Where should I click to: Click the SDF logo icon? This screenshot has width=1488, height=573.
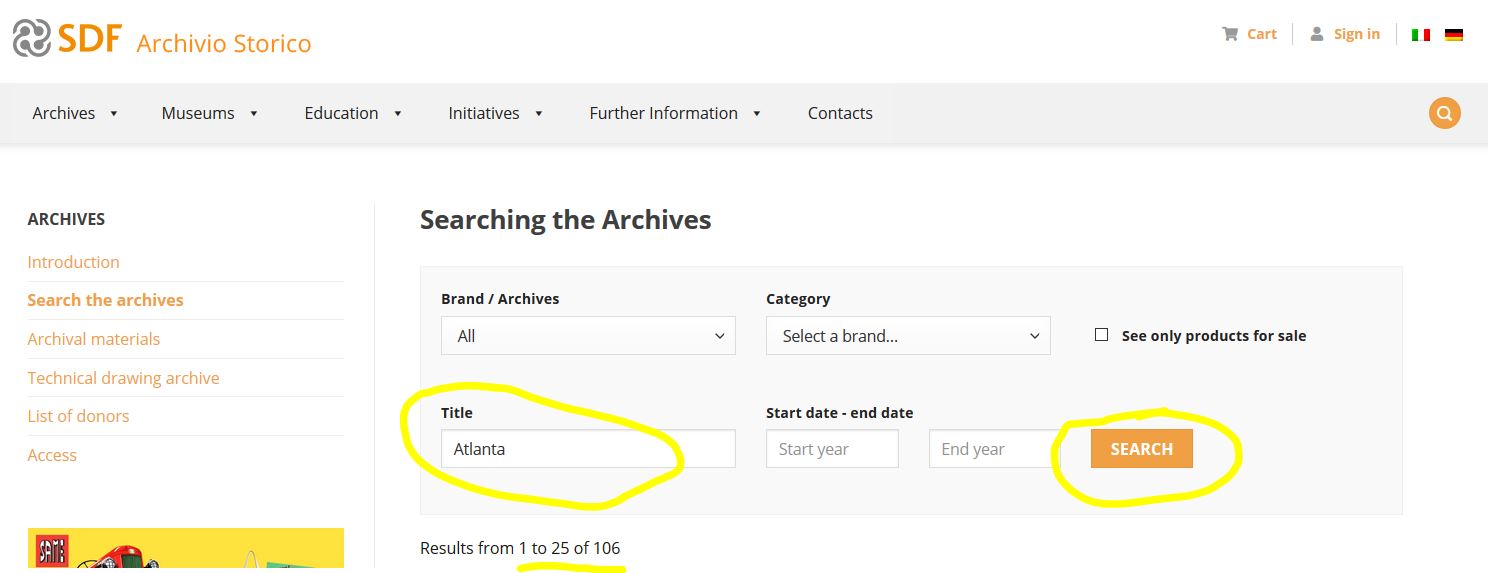pyautogui.click(x=31, y=38)
